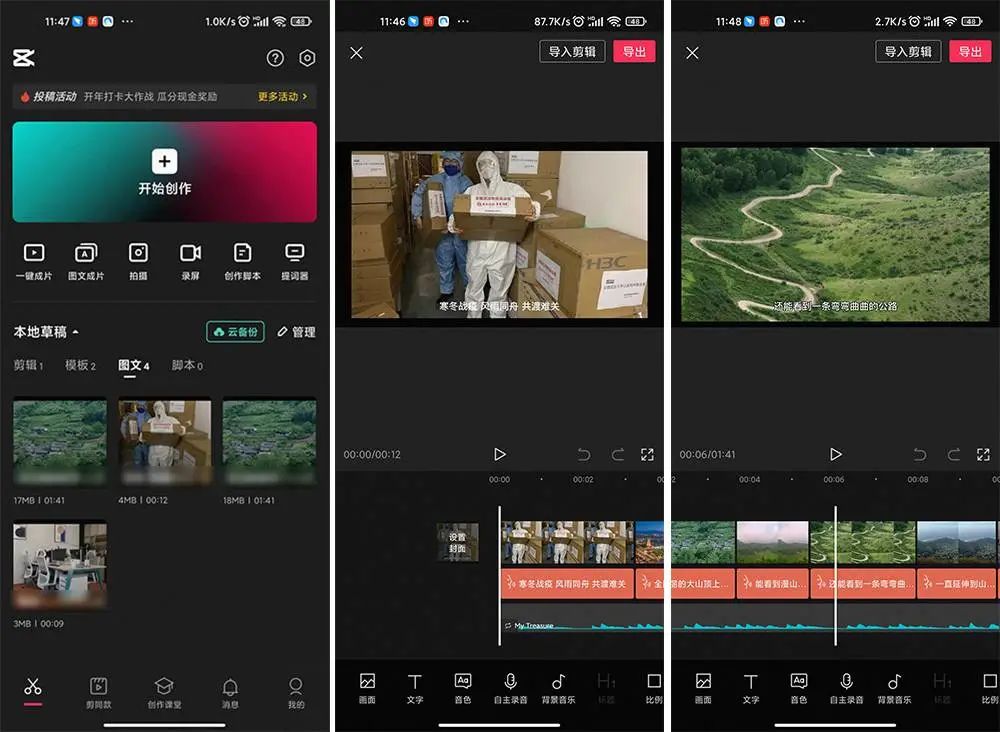Select the 图文成片 text-to-video tool
This screenshot has width=1000, height=732.
(x=86, y=262)
